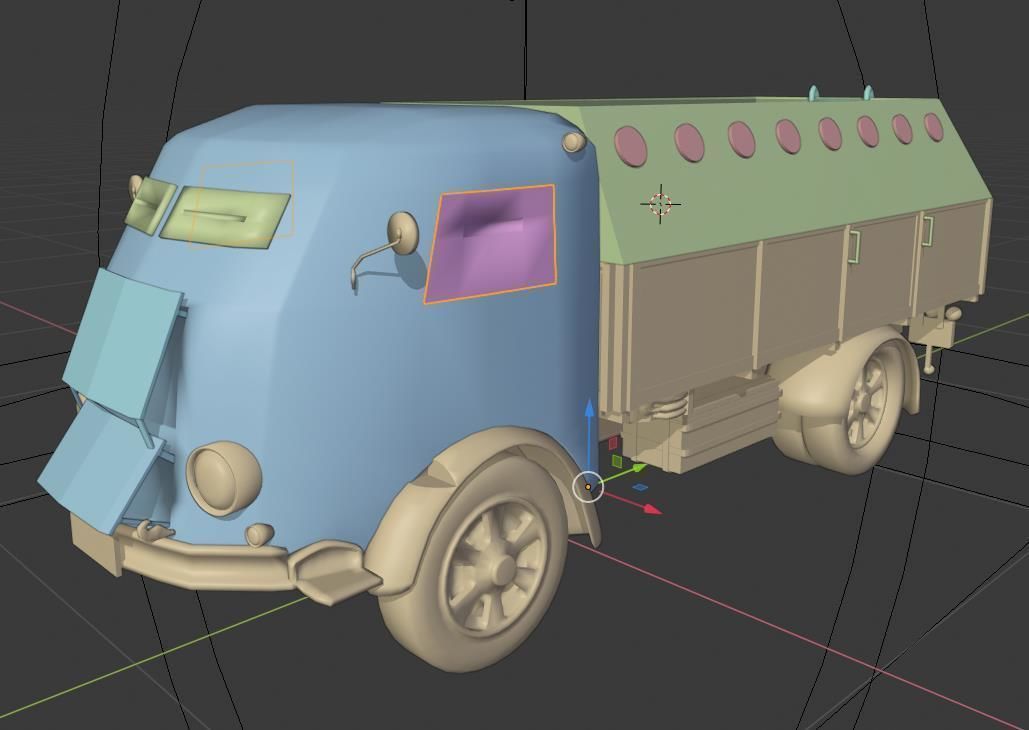The height and width of the screenshot is (730, 1029).
Task: Select the small indicator lamp above bumper
Action: [x=259, y=535]
